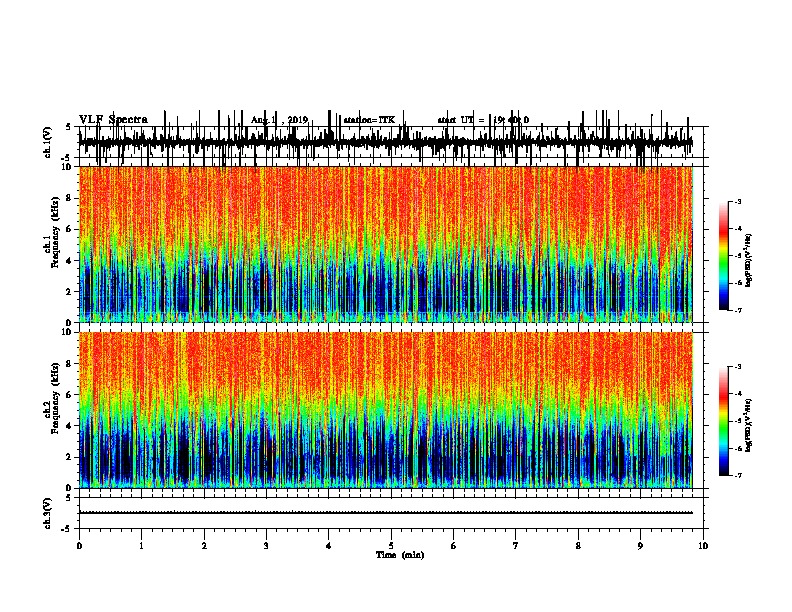792x612 pixels.
Task: Click the "Time (min)" x-axis label
Action: click(400, 555)
